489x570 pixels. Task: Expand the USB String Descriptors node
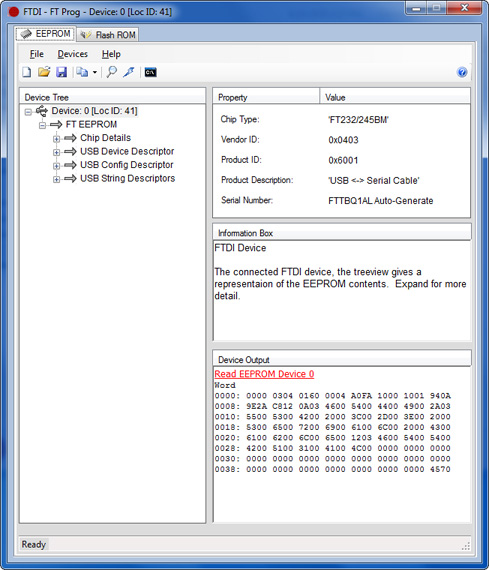pos(56,179)
